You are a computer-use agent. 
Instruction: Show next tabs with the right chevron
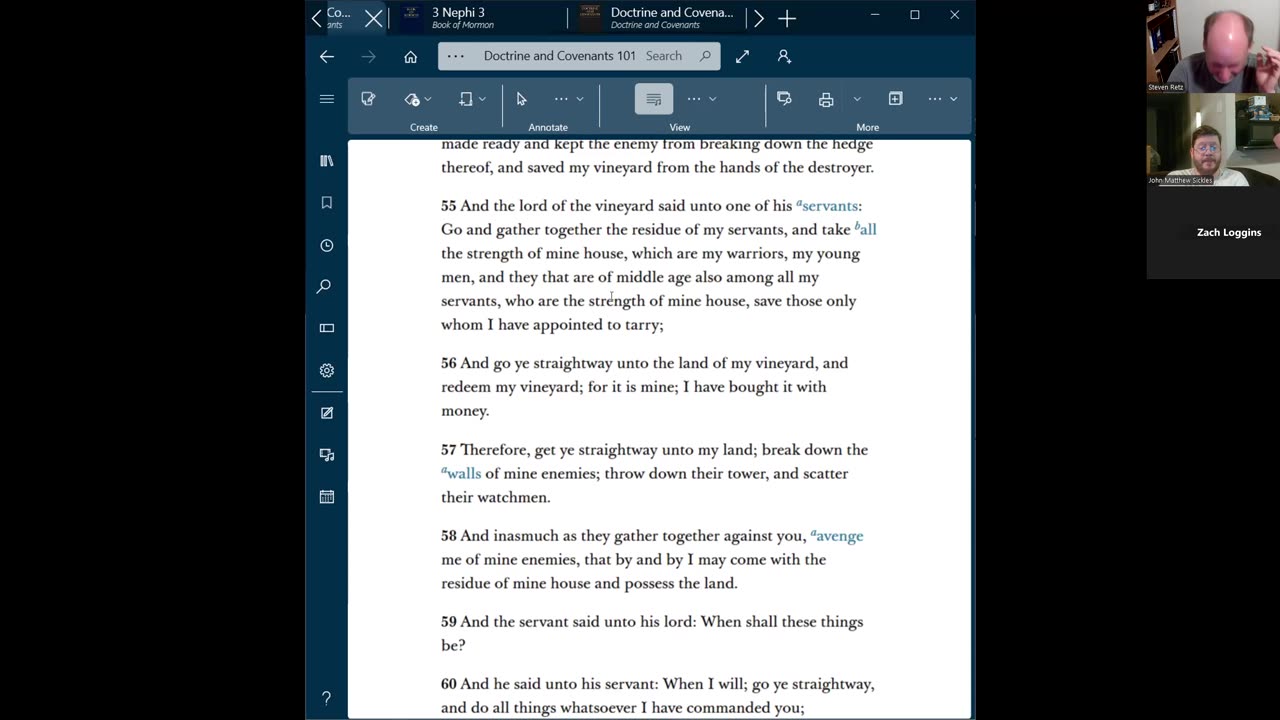pyautogui.click(x=758, y=18)
